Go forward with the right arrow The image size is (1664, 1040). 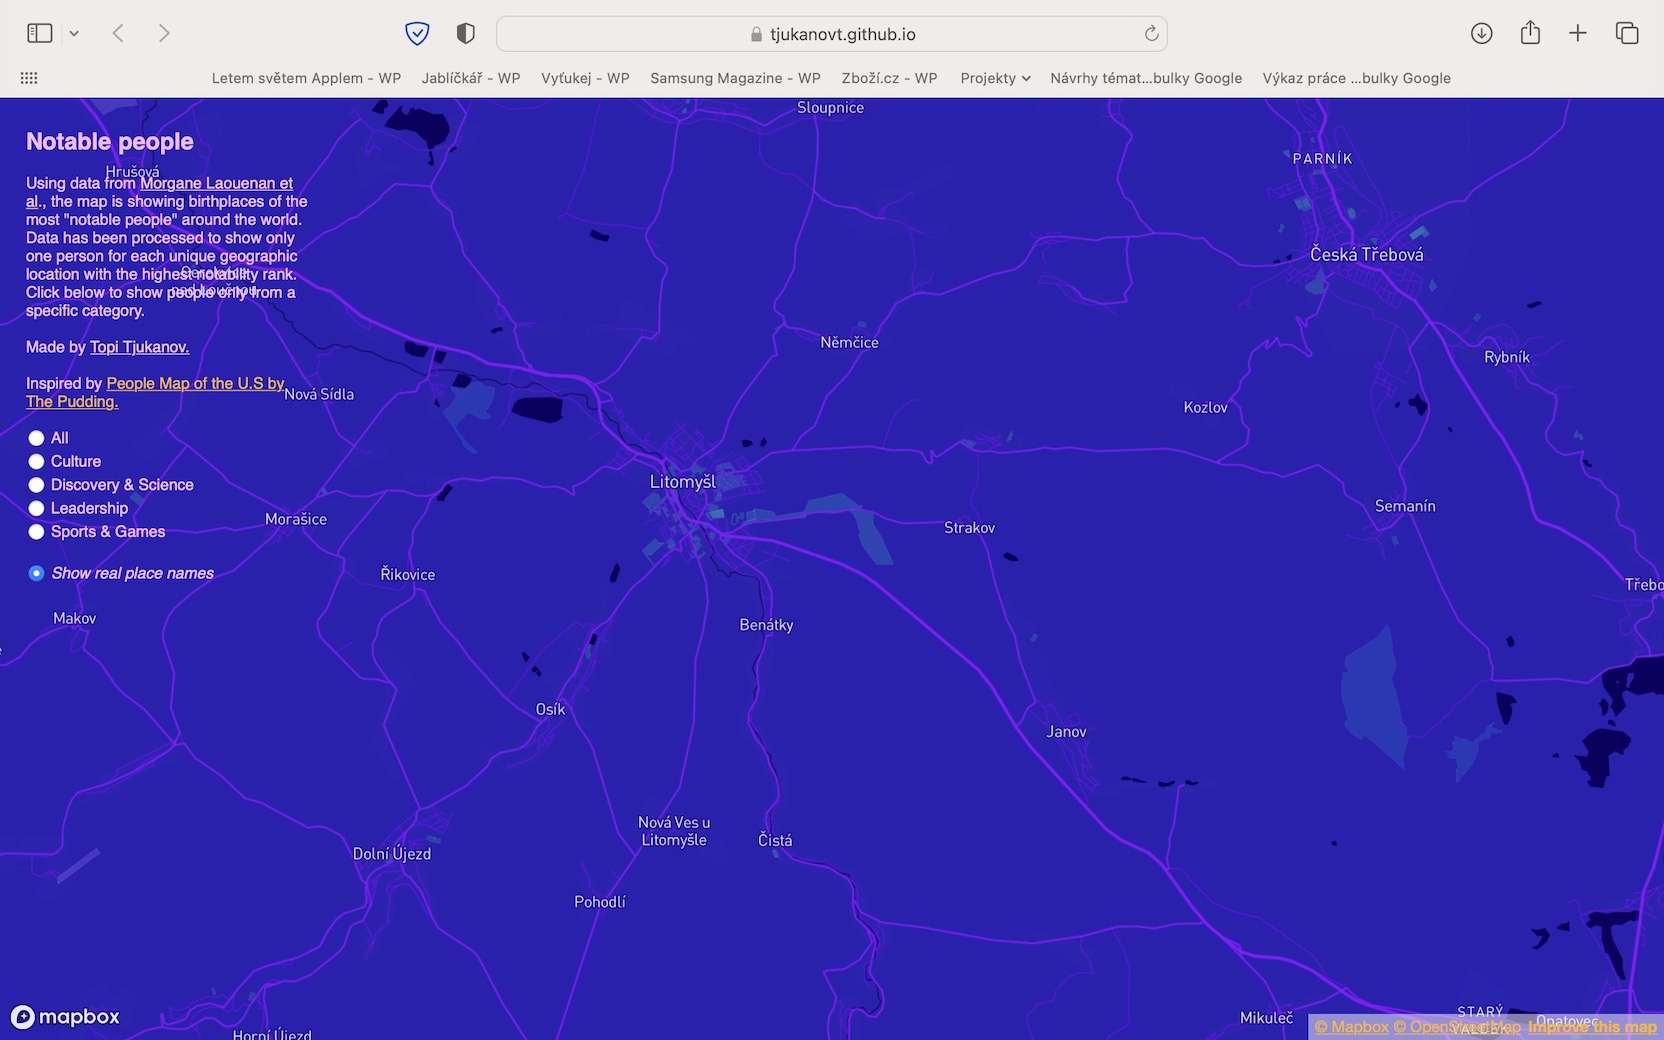coord(164,33)
